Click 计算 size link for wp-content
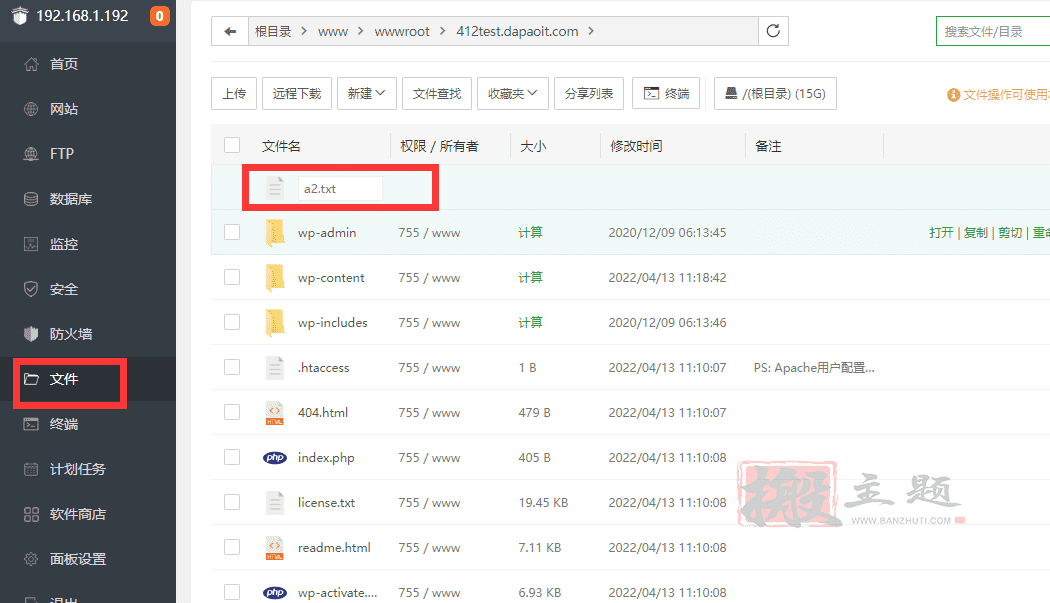 (530, 277)
